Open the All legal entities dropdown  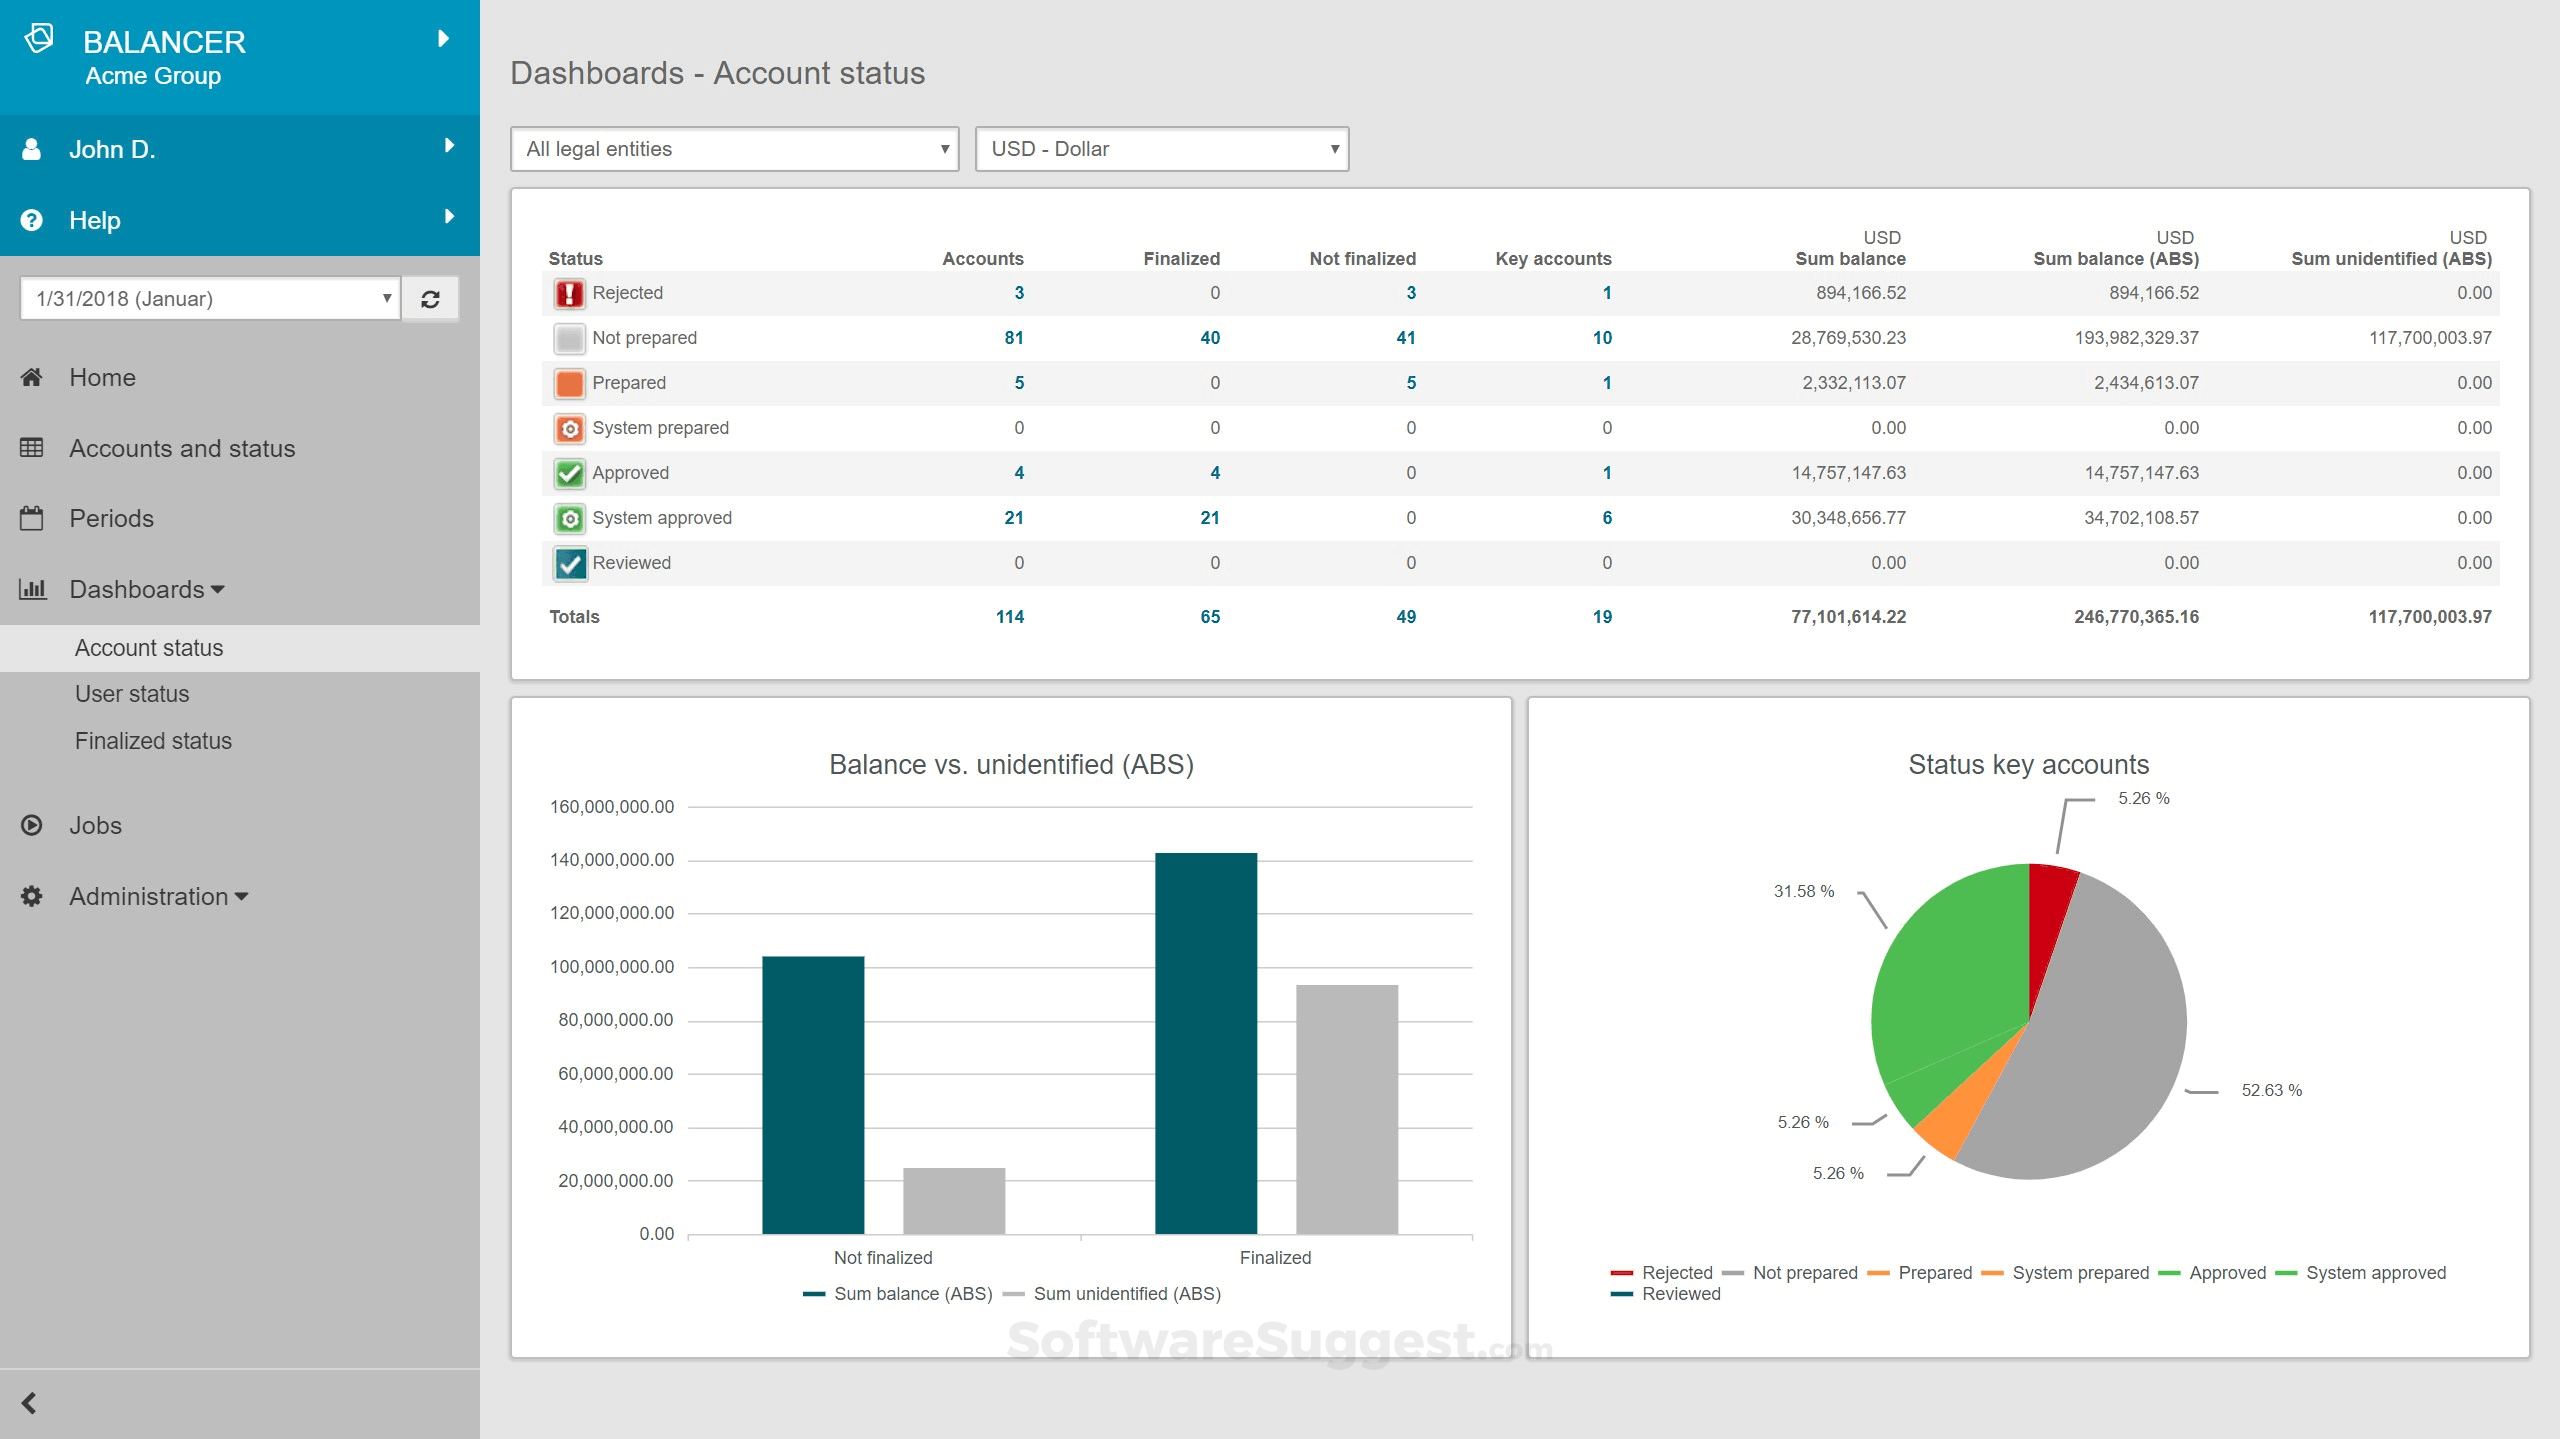pyautogui.click(x=734, y=148)
